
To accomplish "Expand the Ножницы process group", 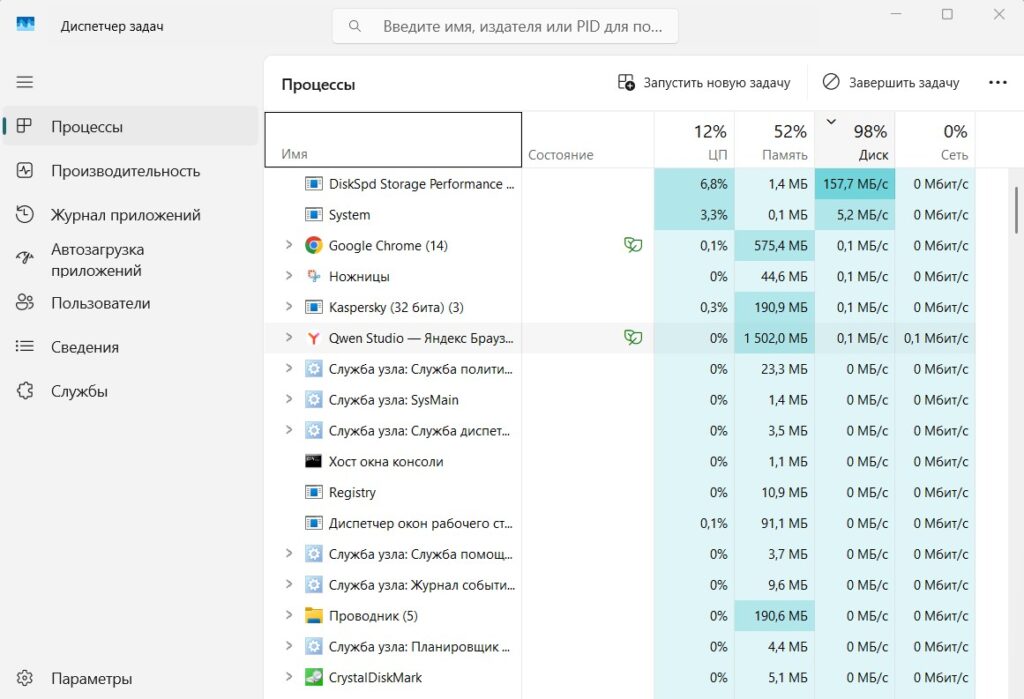I will click(289, 276).
